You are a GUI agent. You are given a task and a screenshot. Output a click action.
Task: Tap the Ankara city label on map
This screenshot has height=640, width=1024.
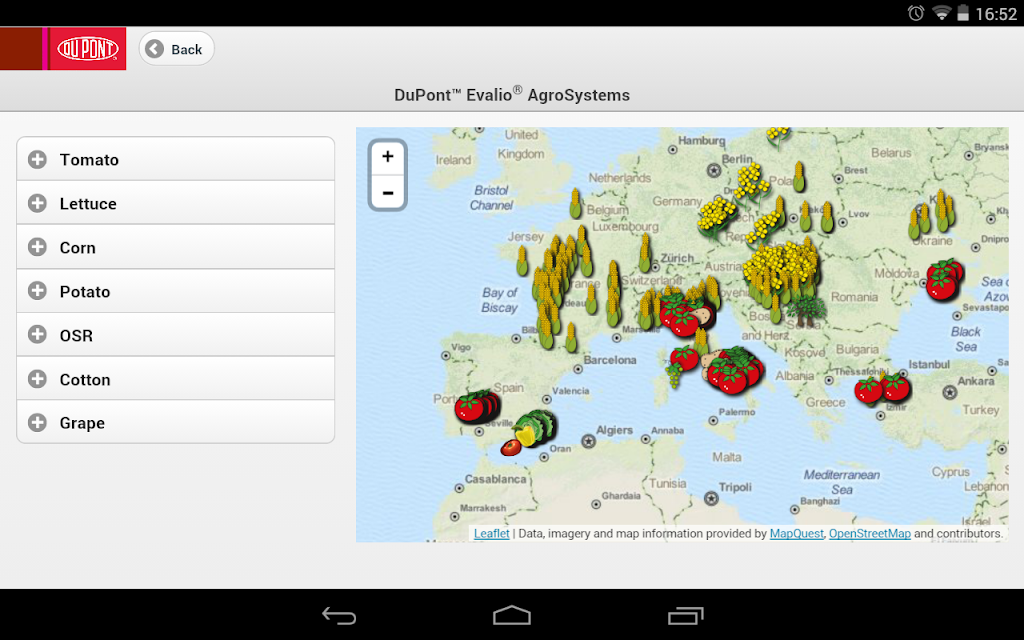[976, 381]
